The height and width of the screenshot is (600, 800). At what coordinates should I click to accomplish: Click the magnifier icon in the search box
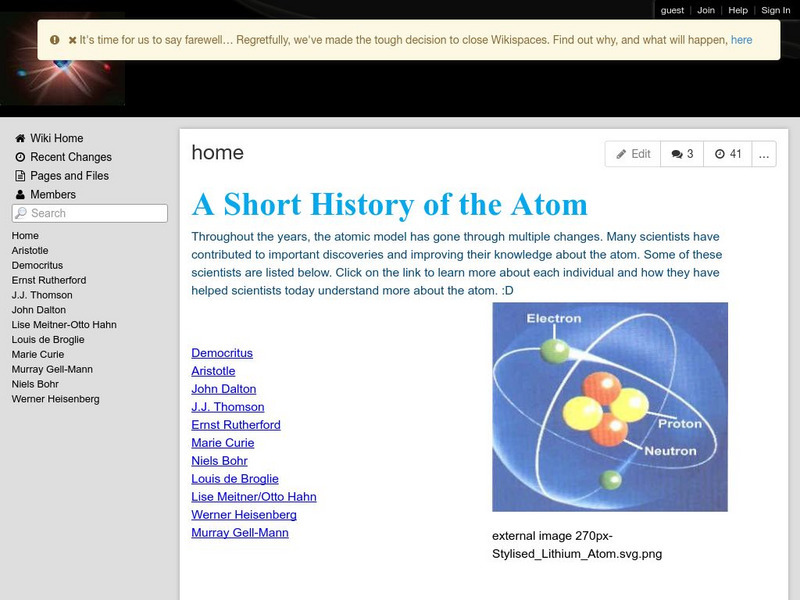(21, 213)
